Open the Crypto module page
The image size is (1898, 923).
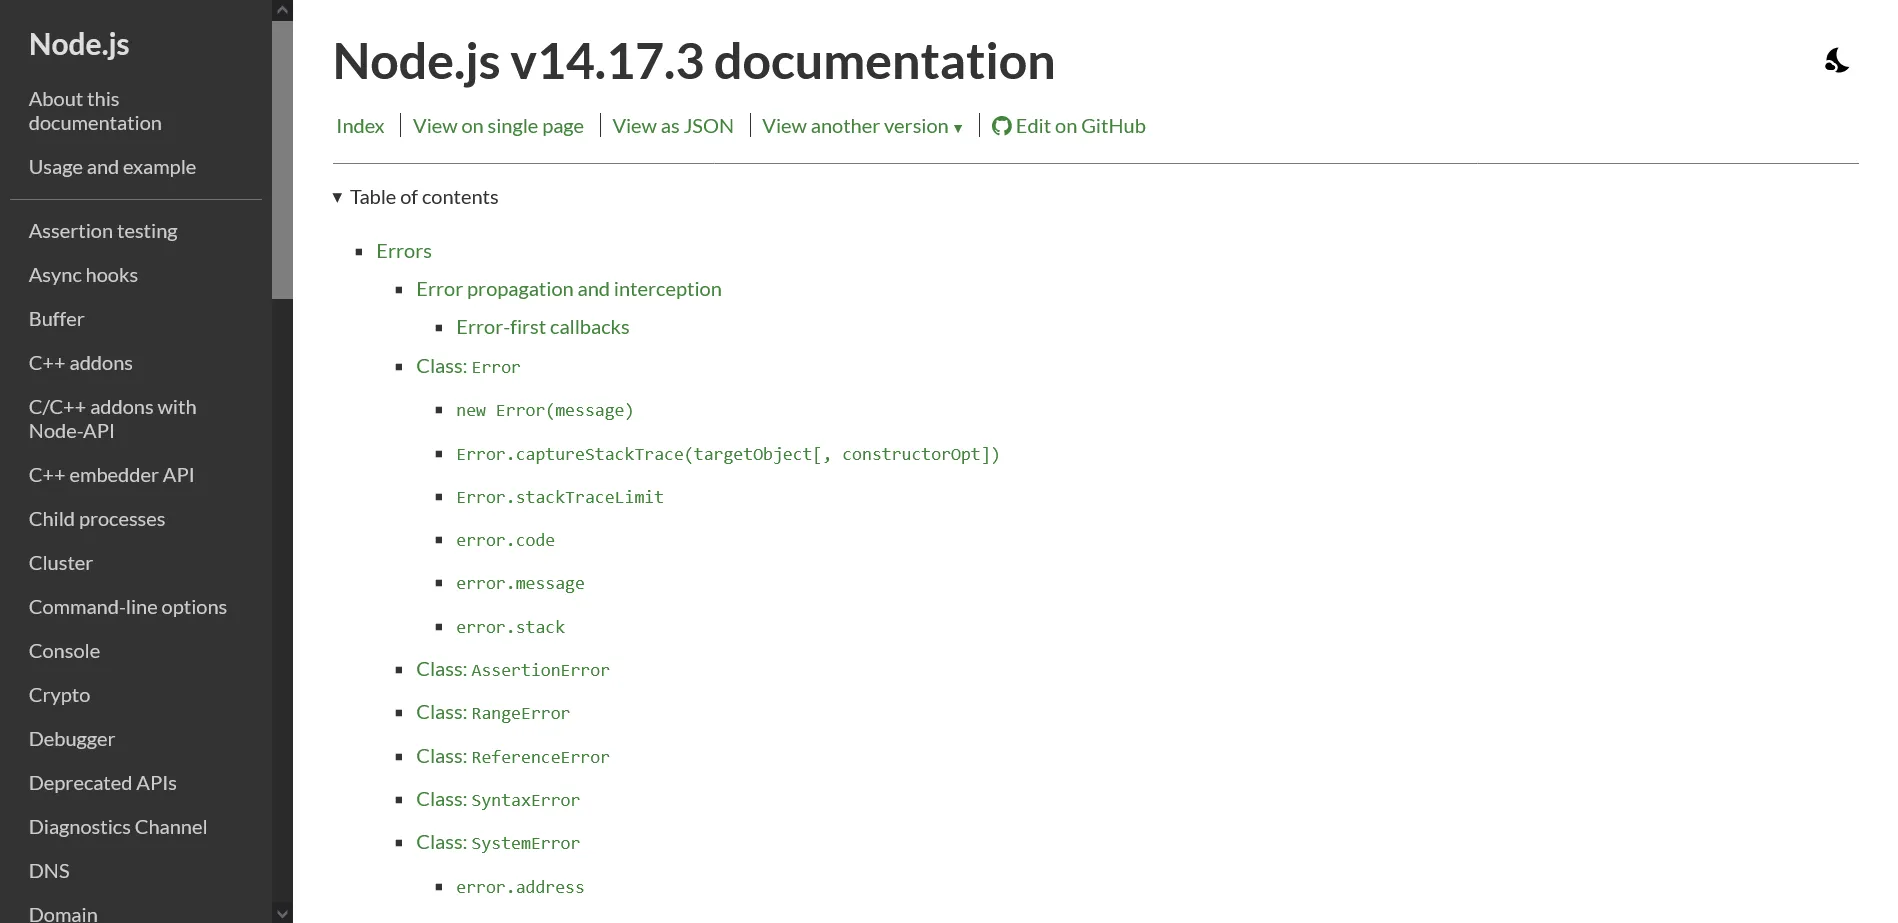[59, 695]
